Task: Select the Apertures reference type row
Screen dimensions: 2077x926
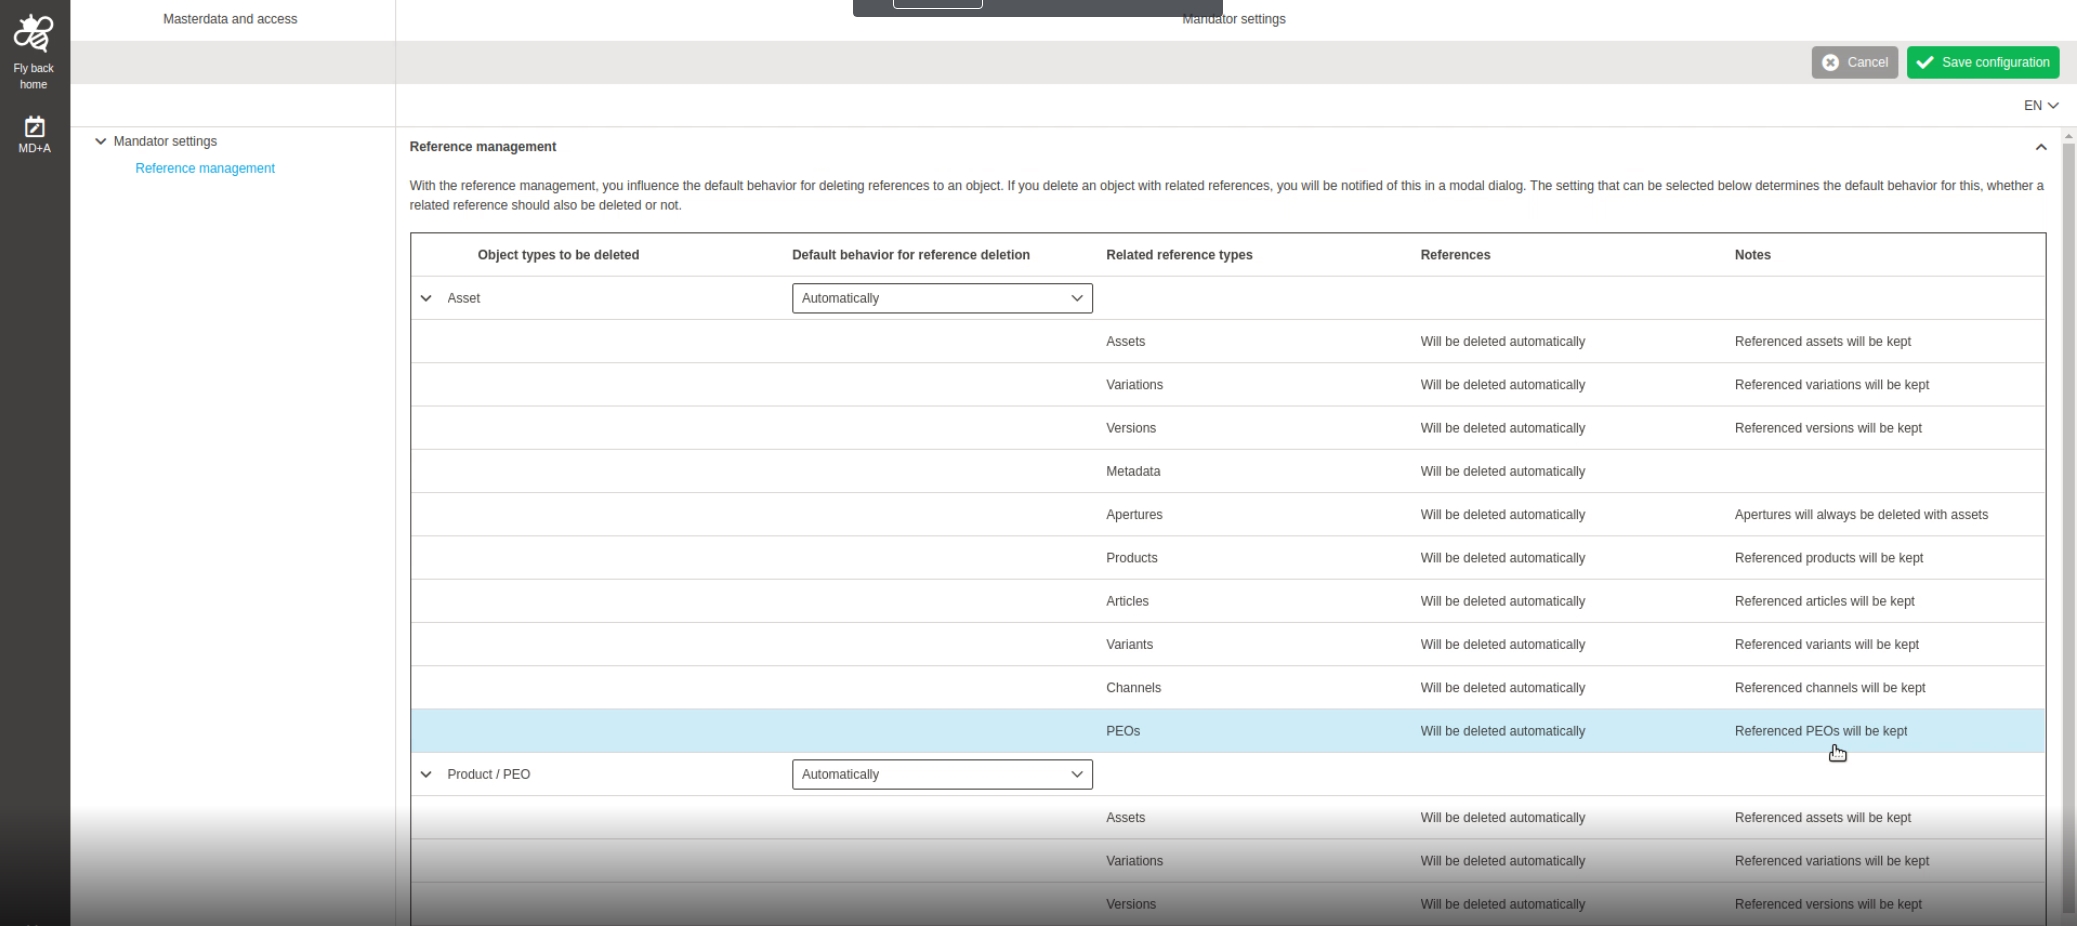Action: click(x=1228, y=514)
